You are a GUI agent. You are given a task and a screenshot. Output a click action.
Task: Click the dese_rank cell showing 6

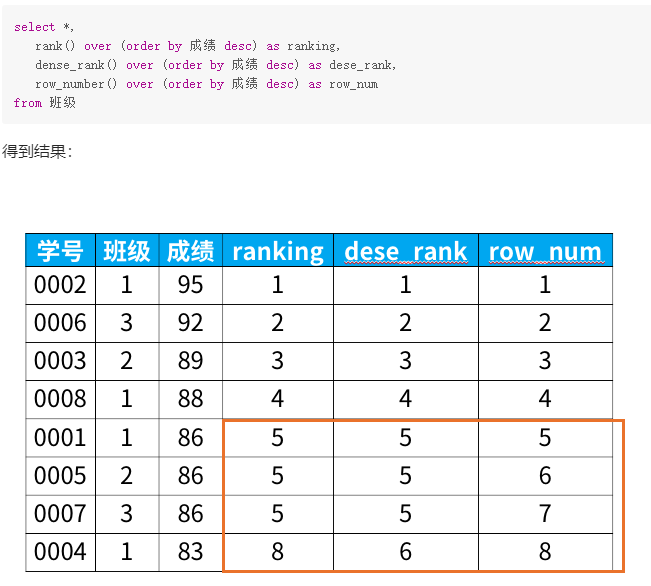[406, 552]
